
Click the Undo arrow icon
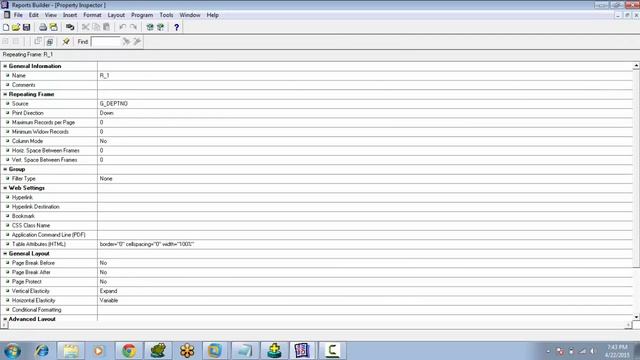click(123, 27)
